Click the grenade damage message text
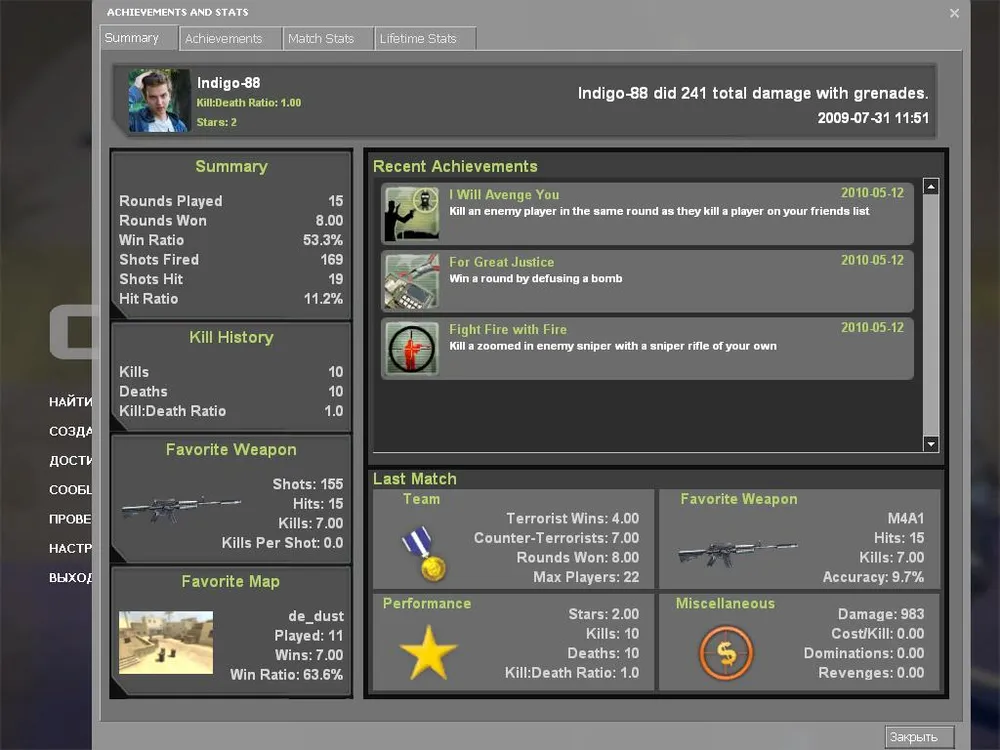Screen dimensions: 1000x750 pos(753,93)
